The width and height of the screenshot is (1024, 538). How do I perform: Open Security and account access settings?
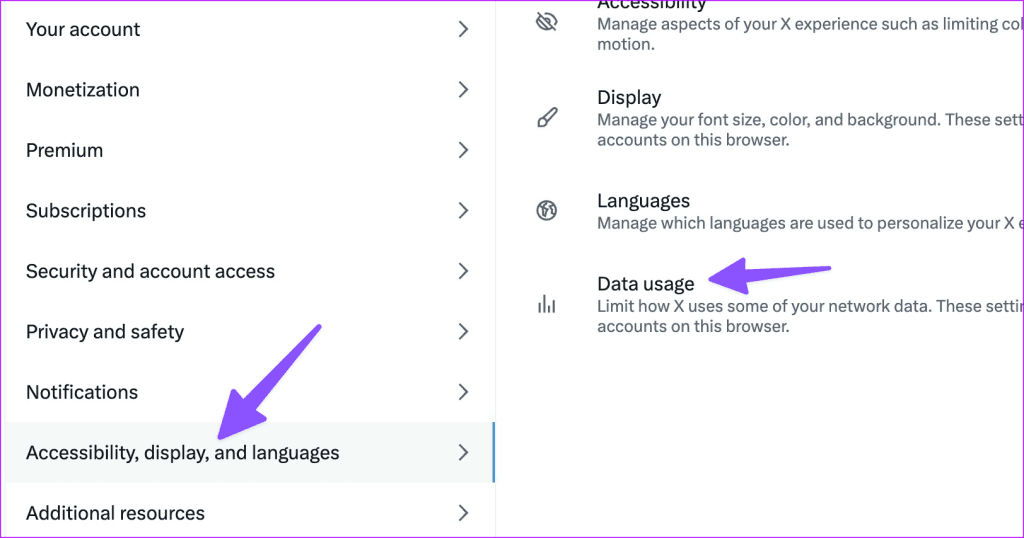pyautogui.click(x=248, y=271)
